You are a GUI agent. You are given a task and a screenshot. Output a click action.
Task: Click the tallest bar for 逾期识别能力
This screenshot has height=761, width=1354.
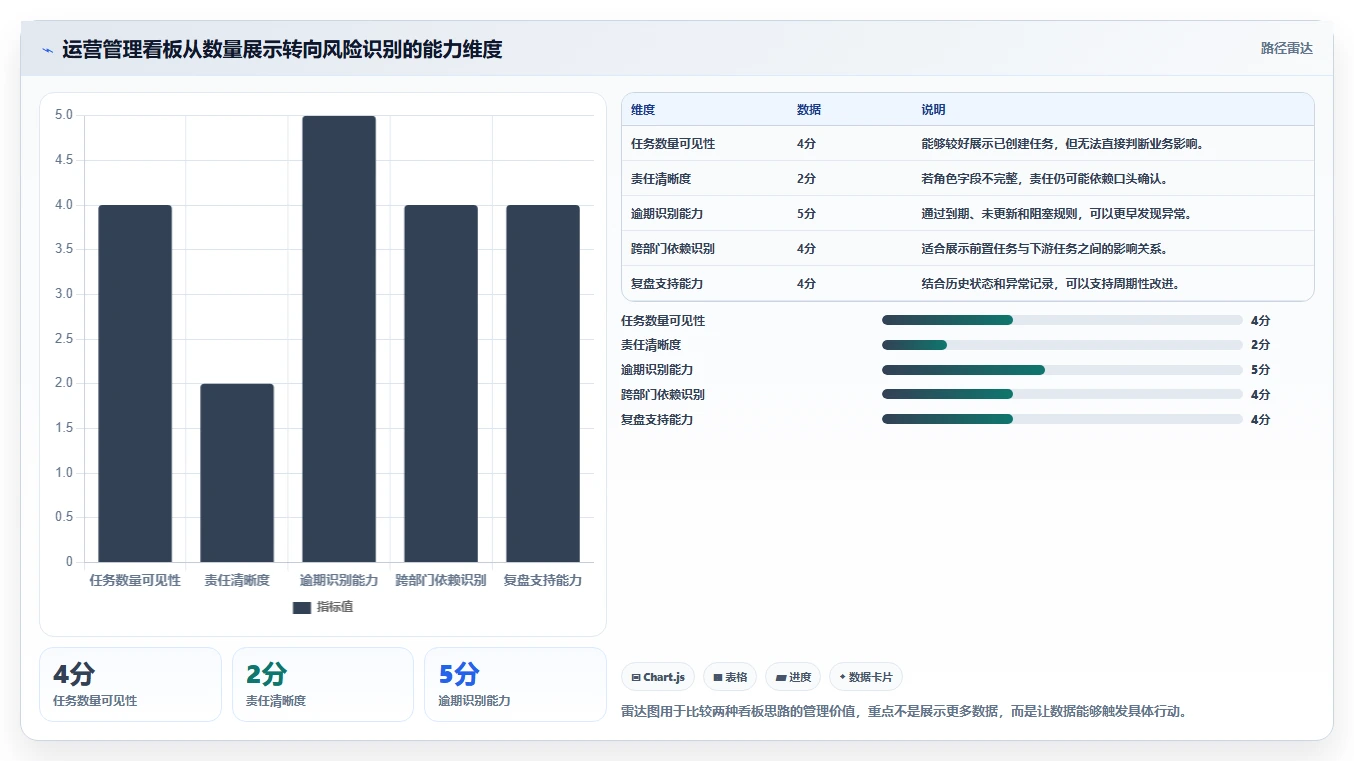point(339,339)
